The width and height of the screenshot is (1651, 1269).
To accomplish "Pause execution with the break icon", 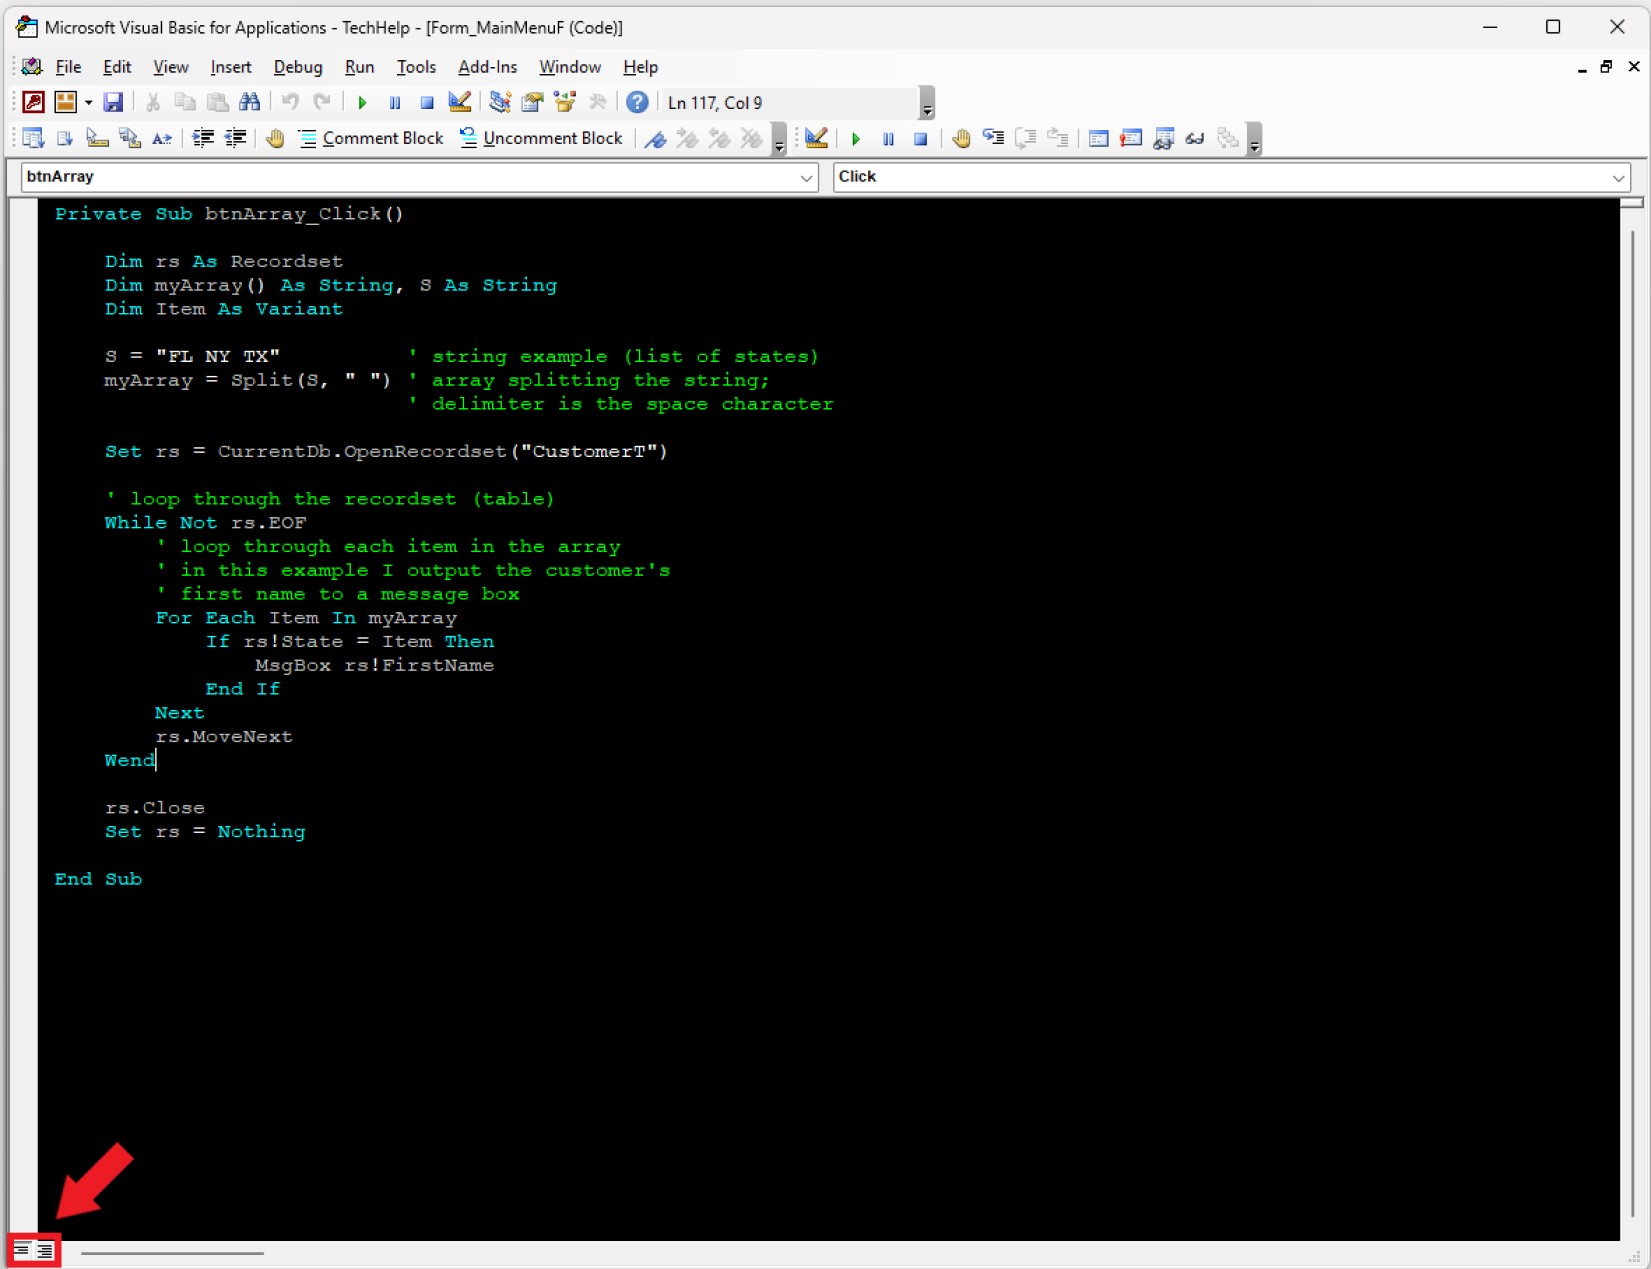I will (395, 102).
